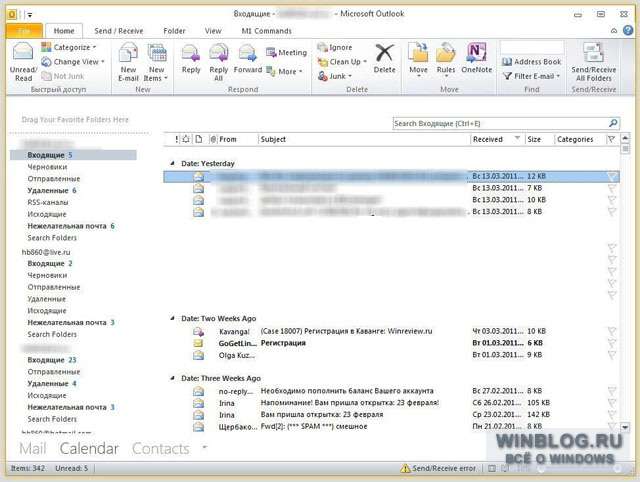Open the Rules menu
Screen dimensions: 640x482
(446, 60)
